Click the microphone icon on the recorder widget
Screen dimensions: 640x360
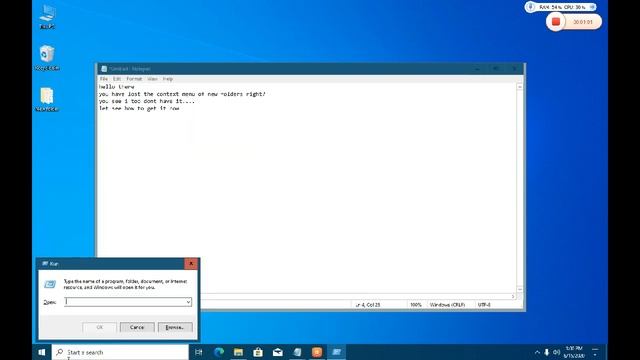pyautogui.click(x=530, y=7)
